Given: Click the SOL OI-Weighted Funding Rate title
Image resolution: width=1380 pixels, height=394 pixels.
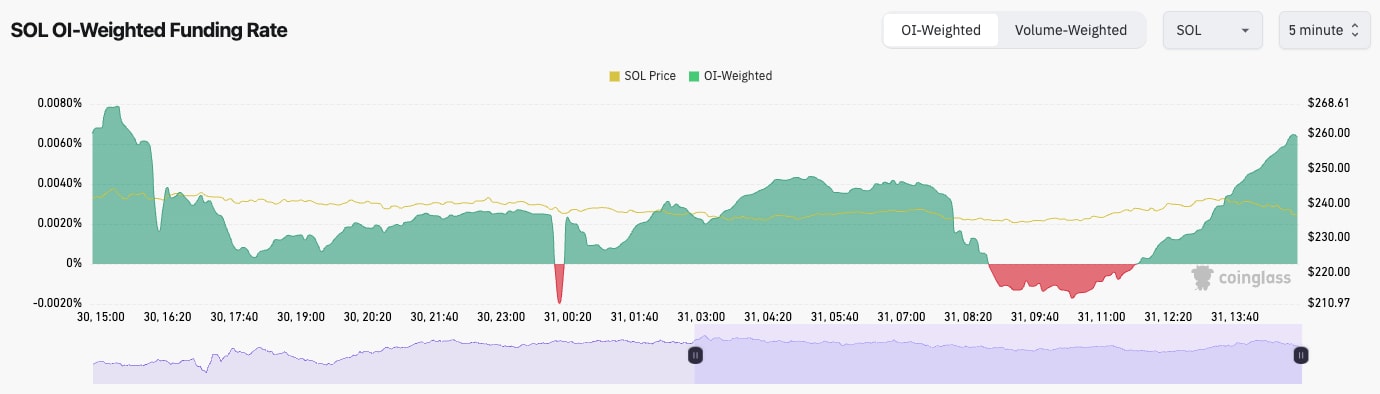Looking at the screenshot, I should tap(149, 31).
